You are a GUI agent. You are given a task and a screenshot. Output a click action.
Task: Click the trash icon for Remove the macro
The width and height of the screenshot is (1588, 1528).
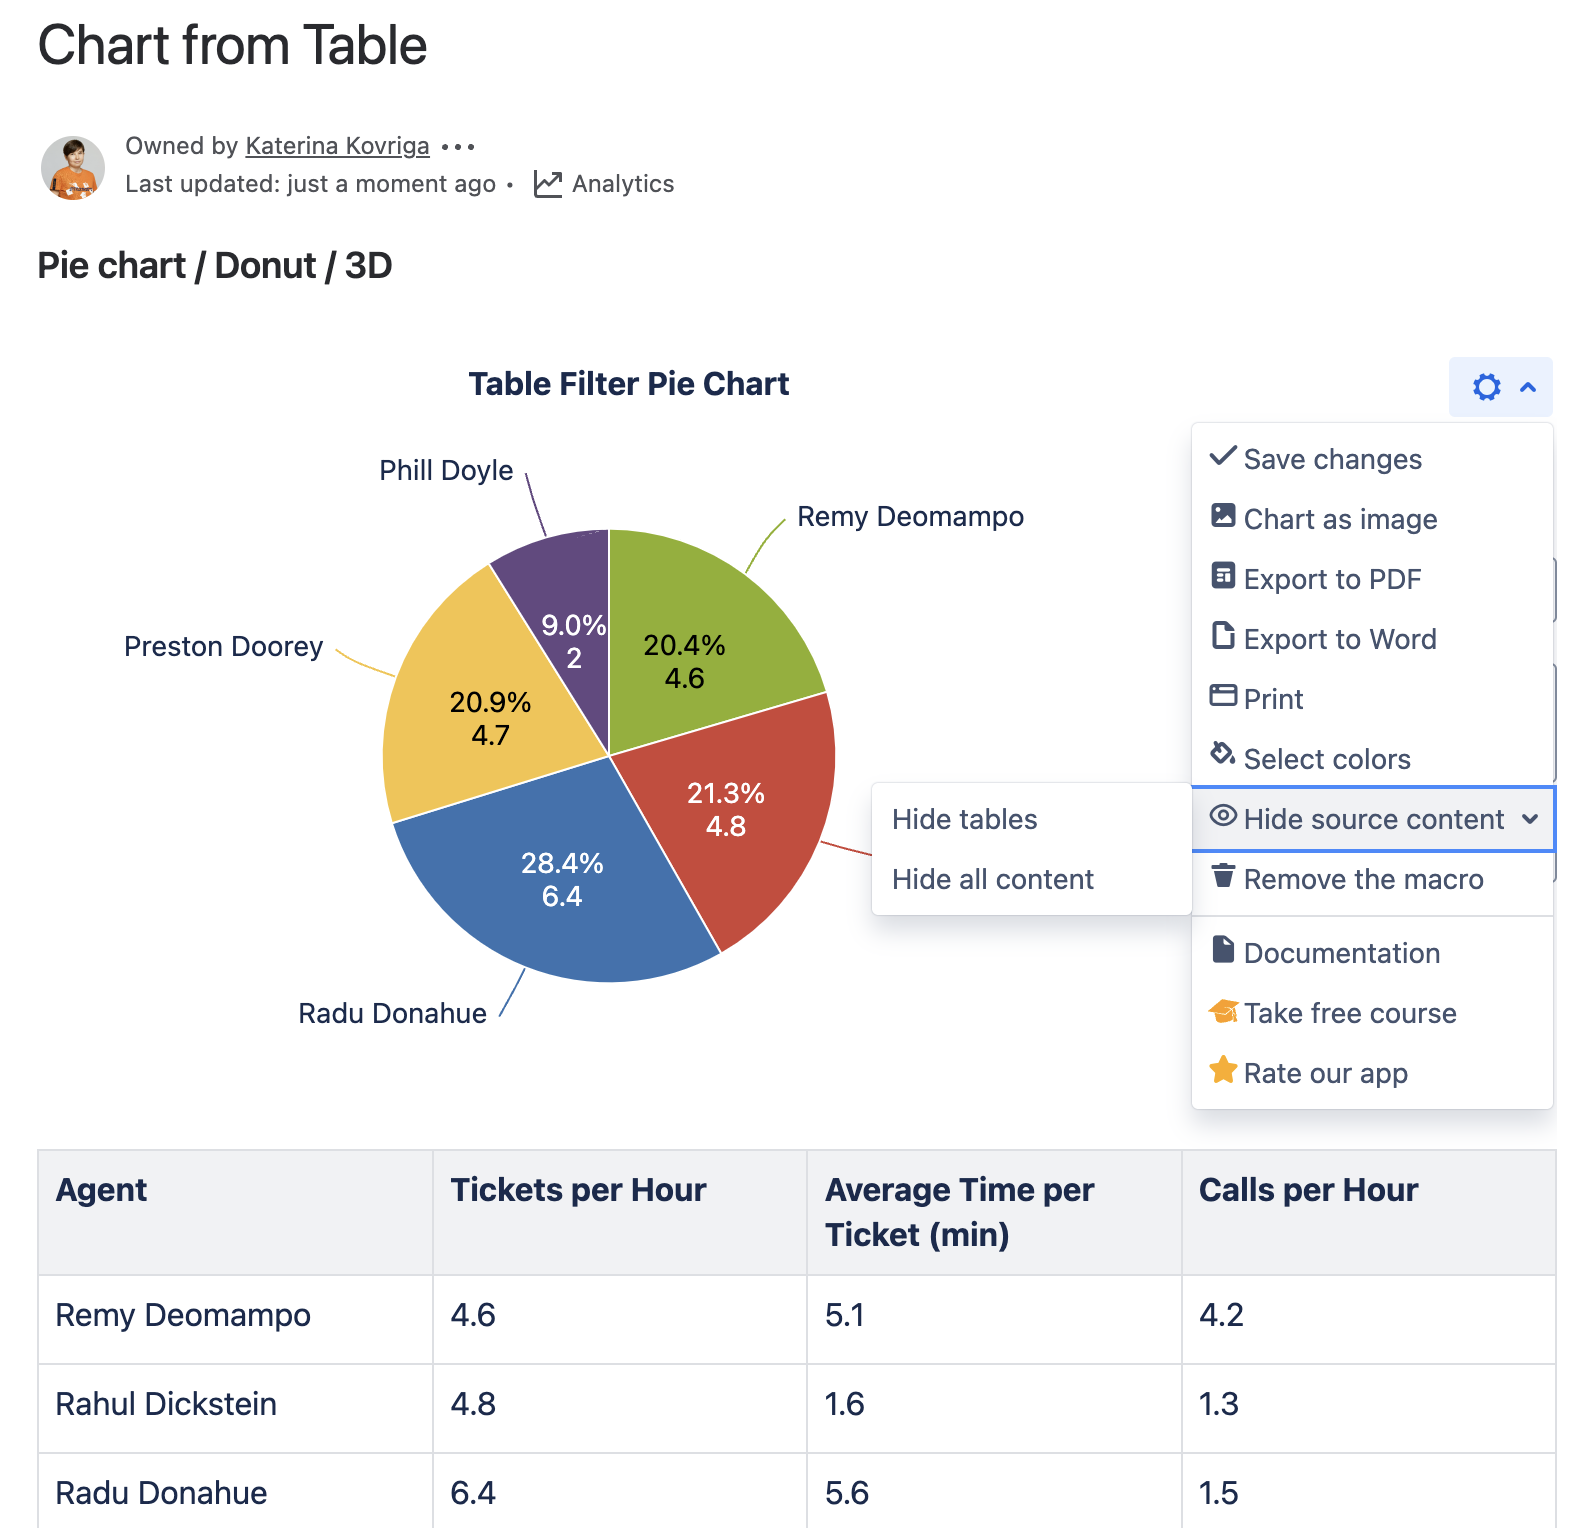(x=1223, y=876)
